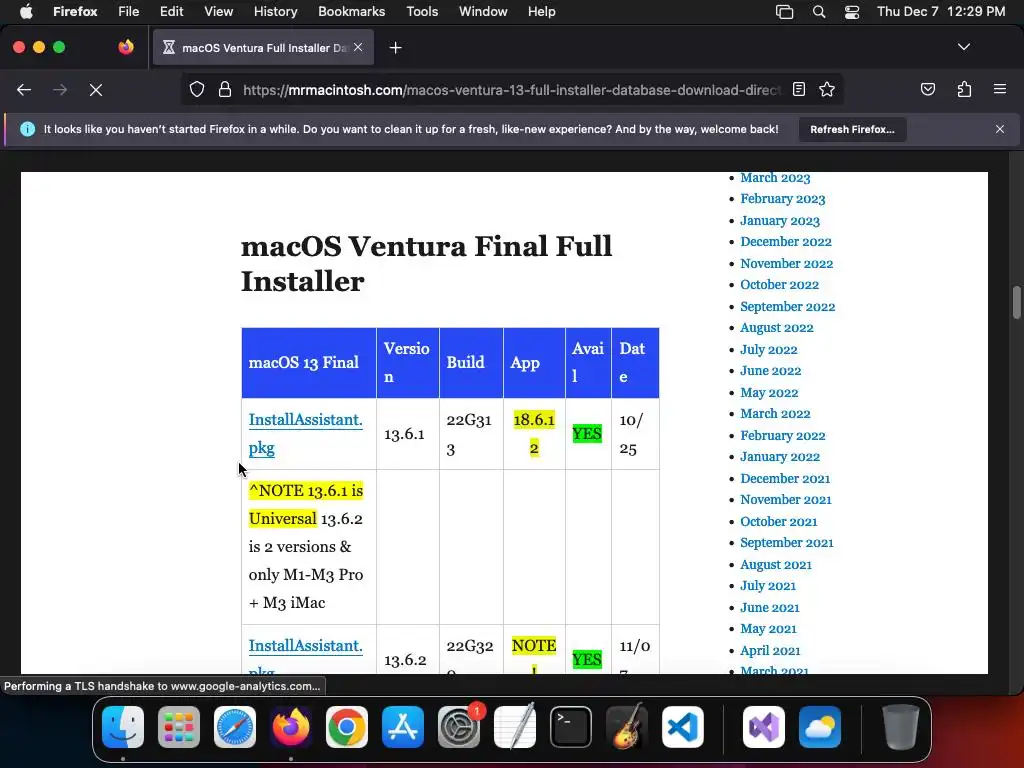The width and height of the screenshot is (1024, 768).
Task: Bookmark this page with star icon
Action: (827, 89)
